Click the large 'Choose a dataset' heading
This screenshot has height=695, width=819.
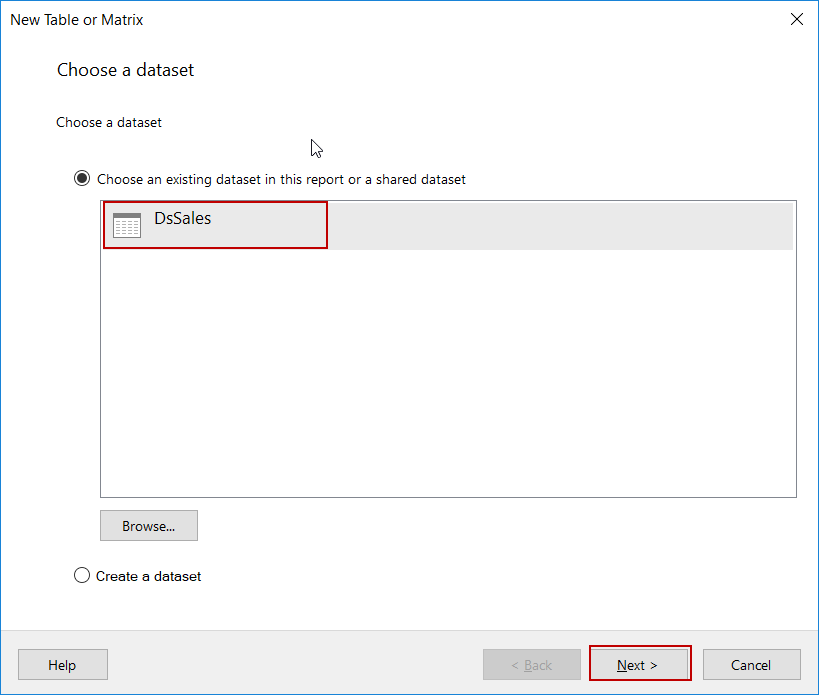tap(125, 70)
